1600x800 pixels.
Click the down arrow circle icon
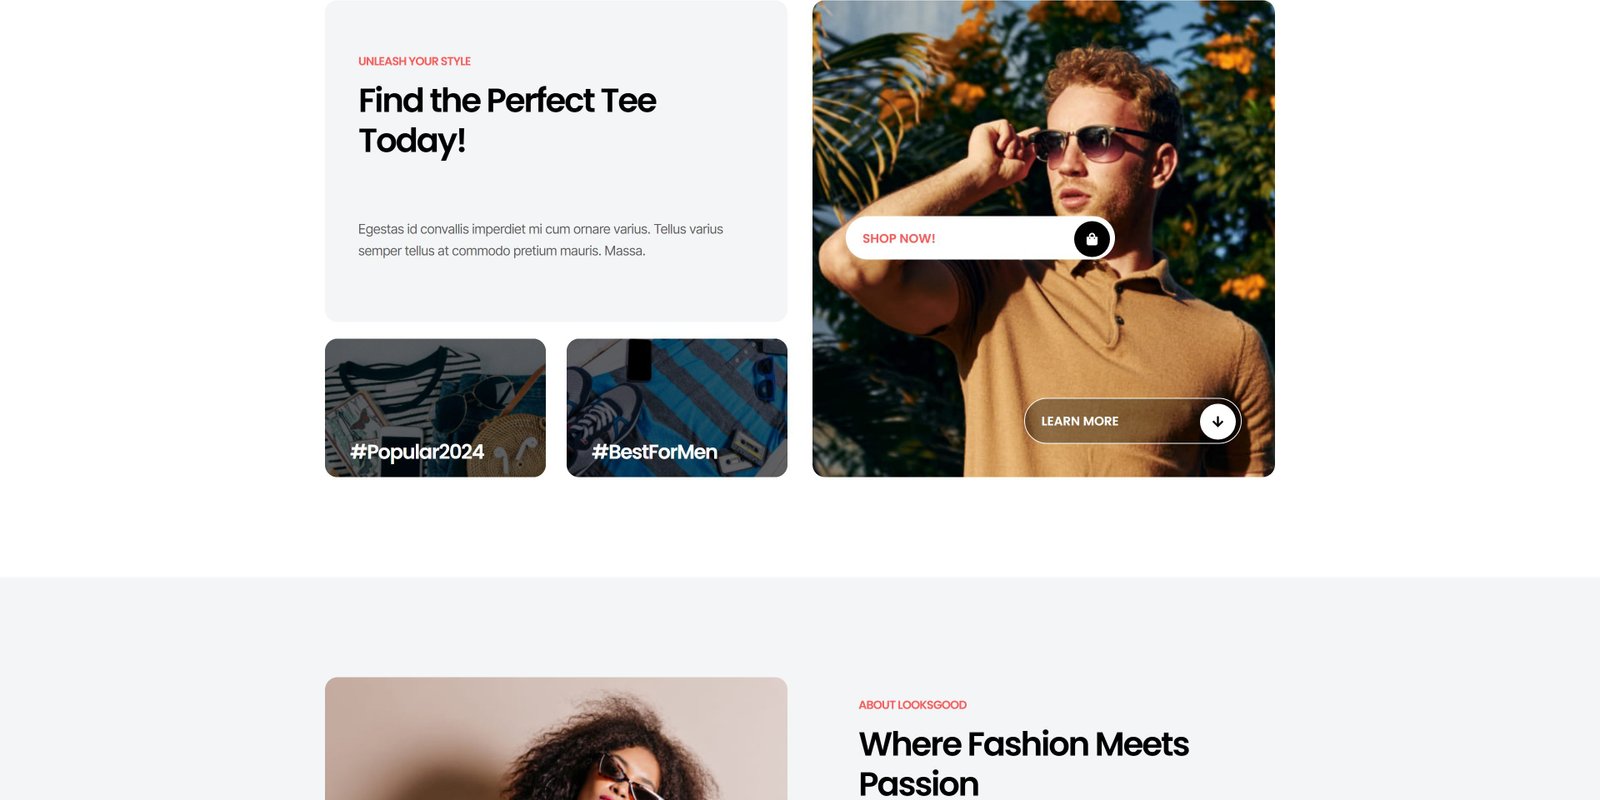pos(1217,421)
